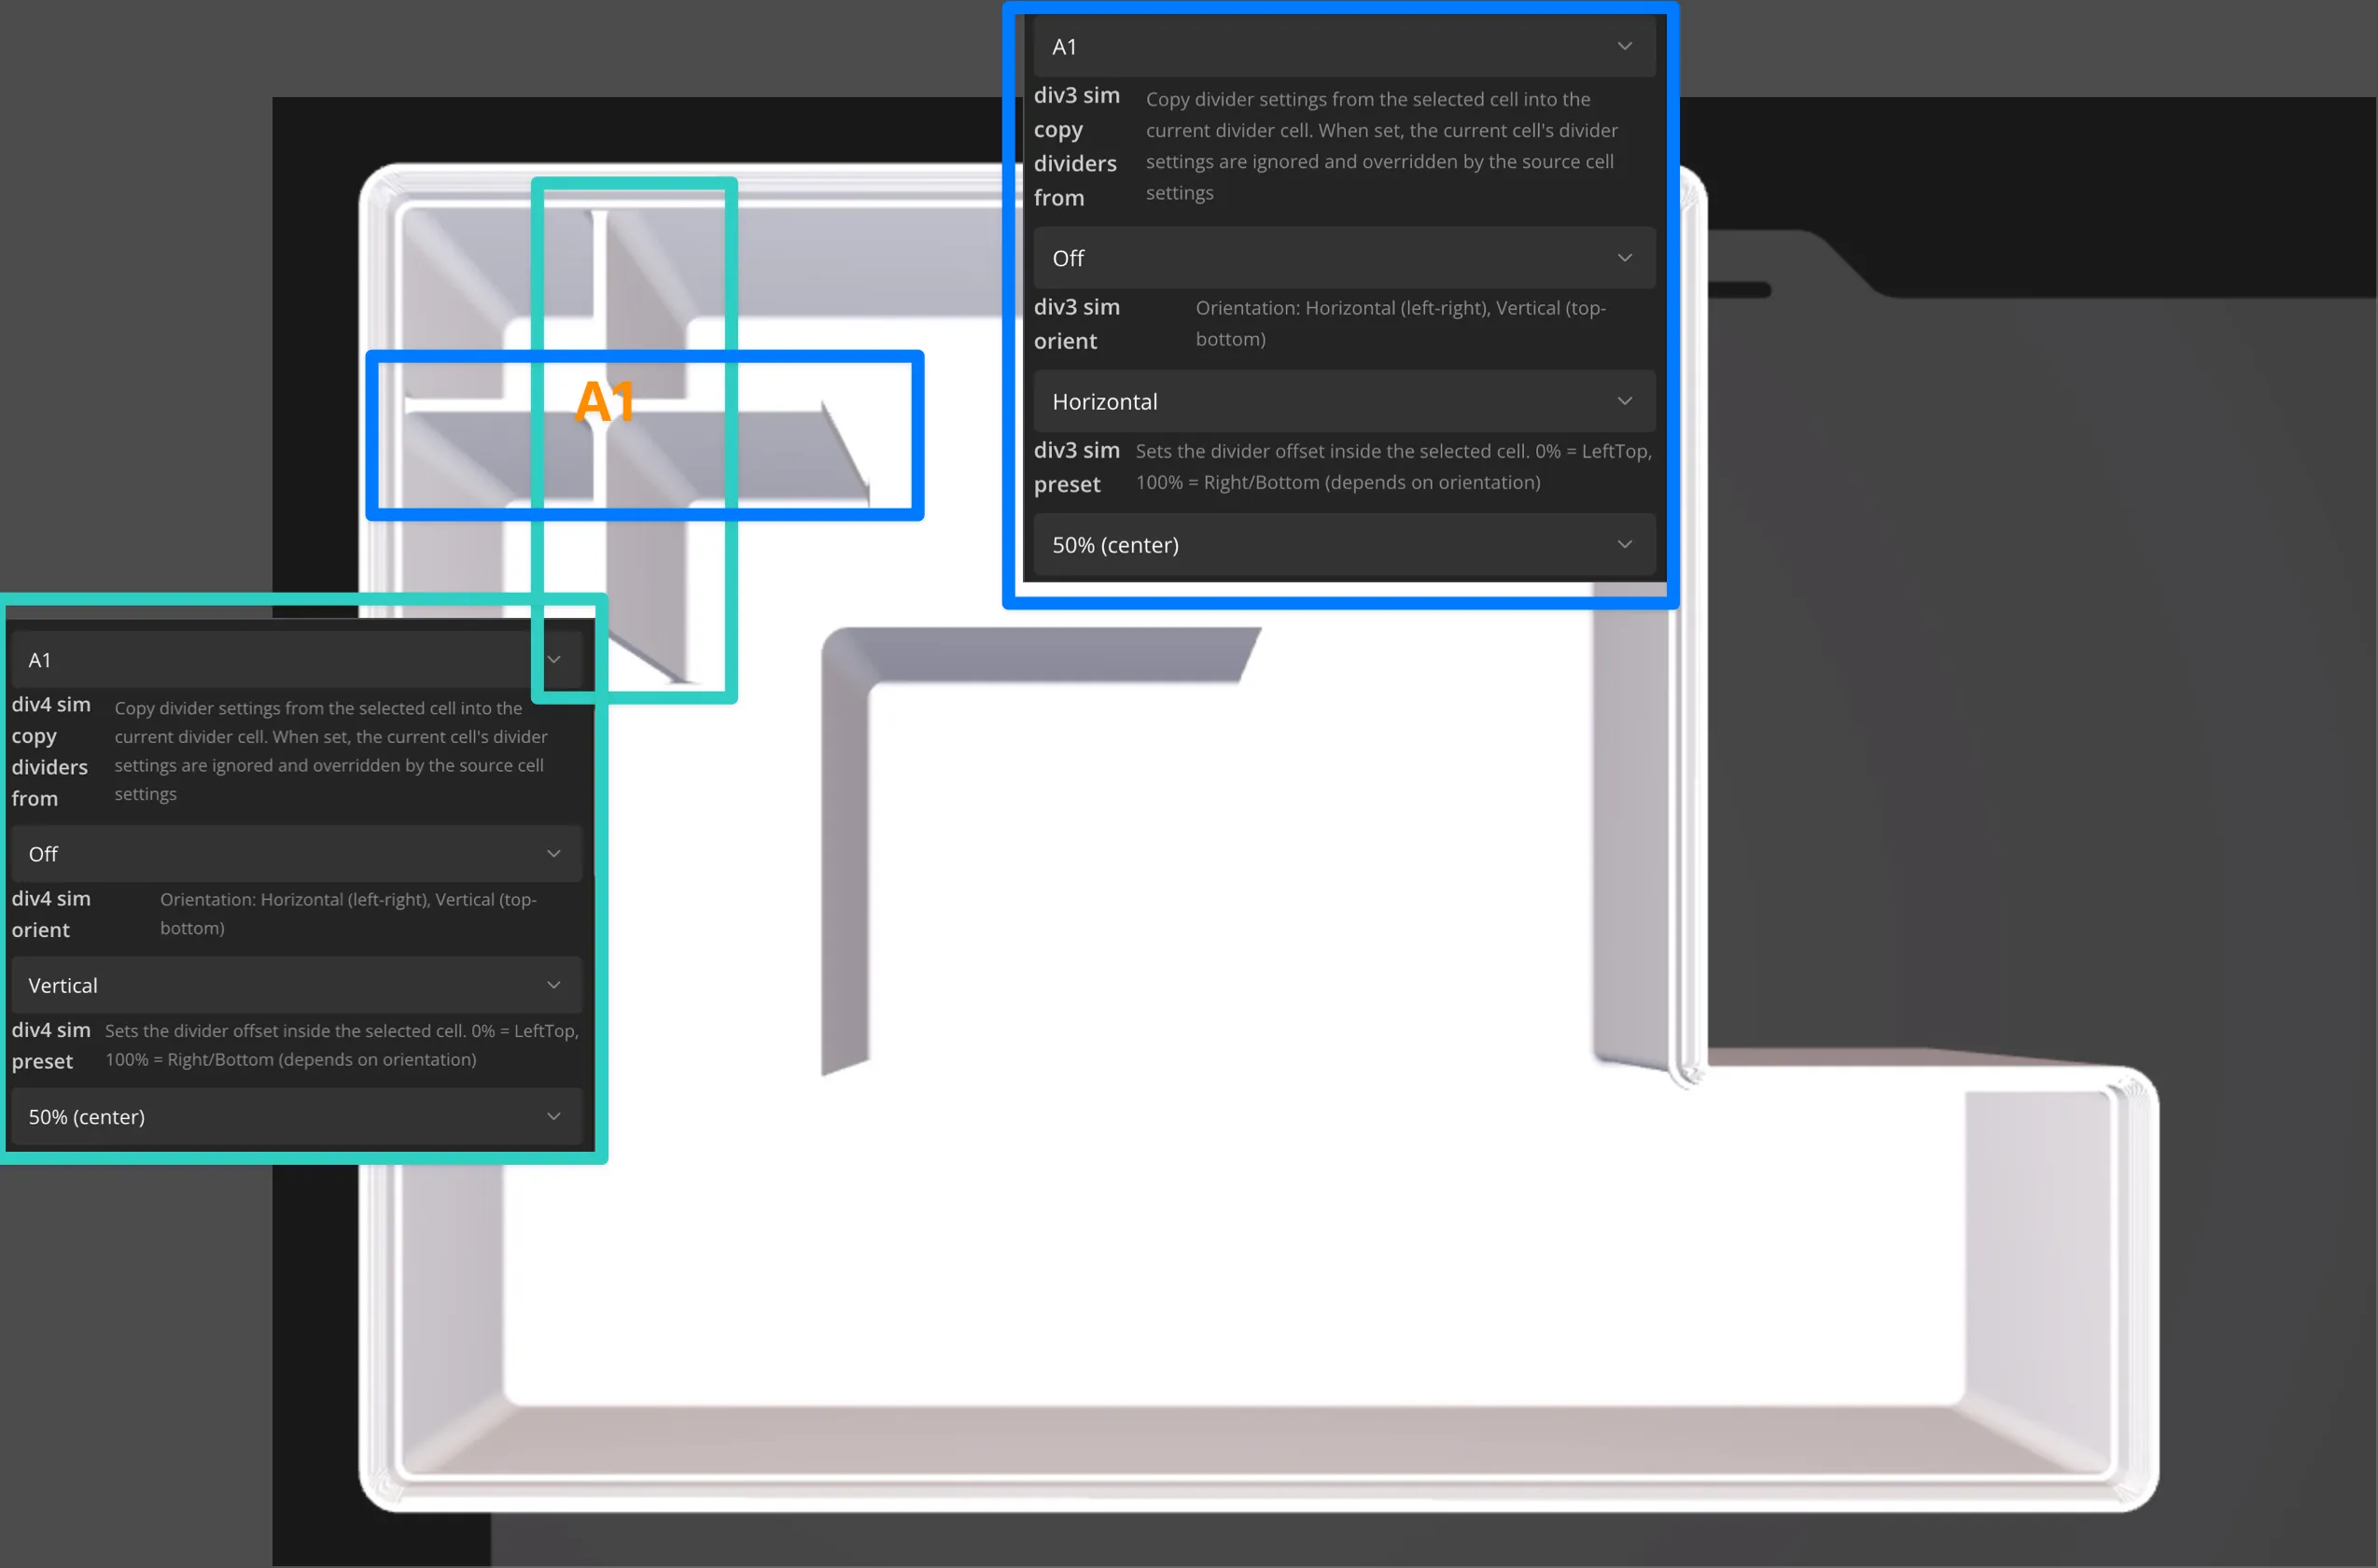Click the chevron on div4 Off dropdown
This screenshot has height=1568, width=2378.
pos(553,853)
